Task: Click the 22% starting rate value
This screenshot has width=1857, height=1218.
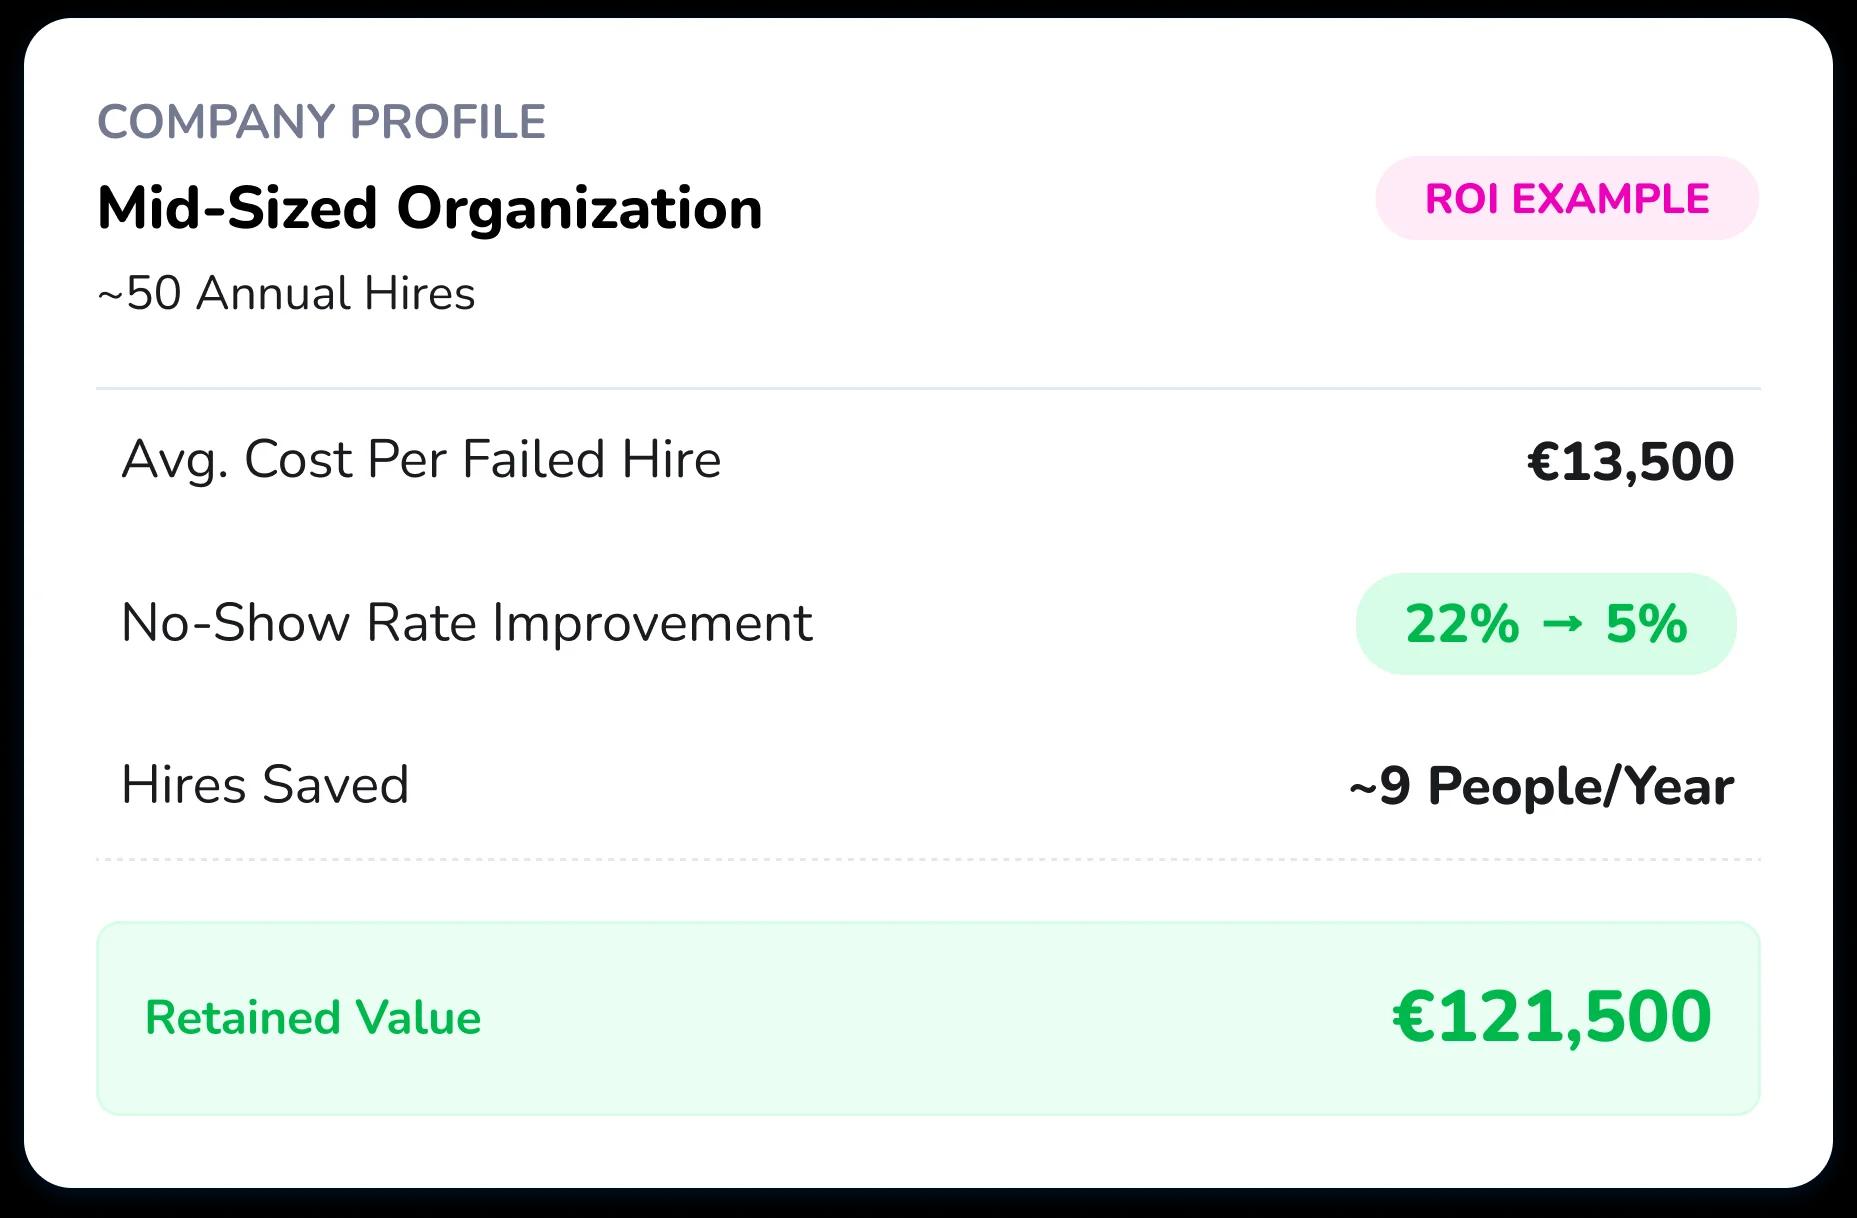Action: point(1461,624)
